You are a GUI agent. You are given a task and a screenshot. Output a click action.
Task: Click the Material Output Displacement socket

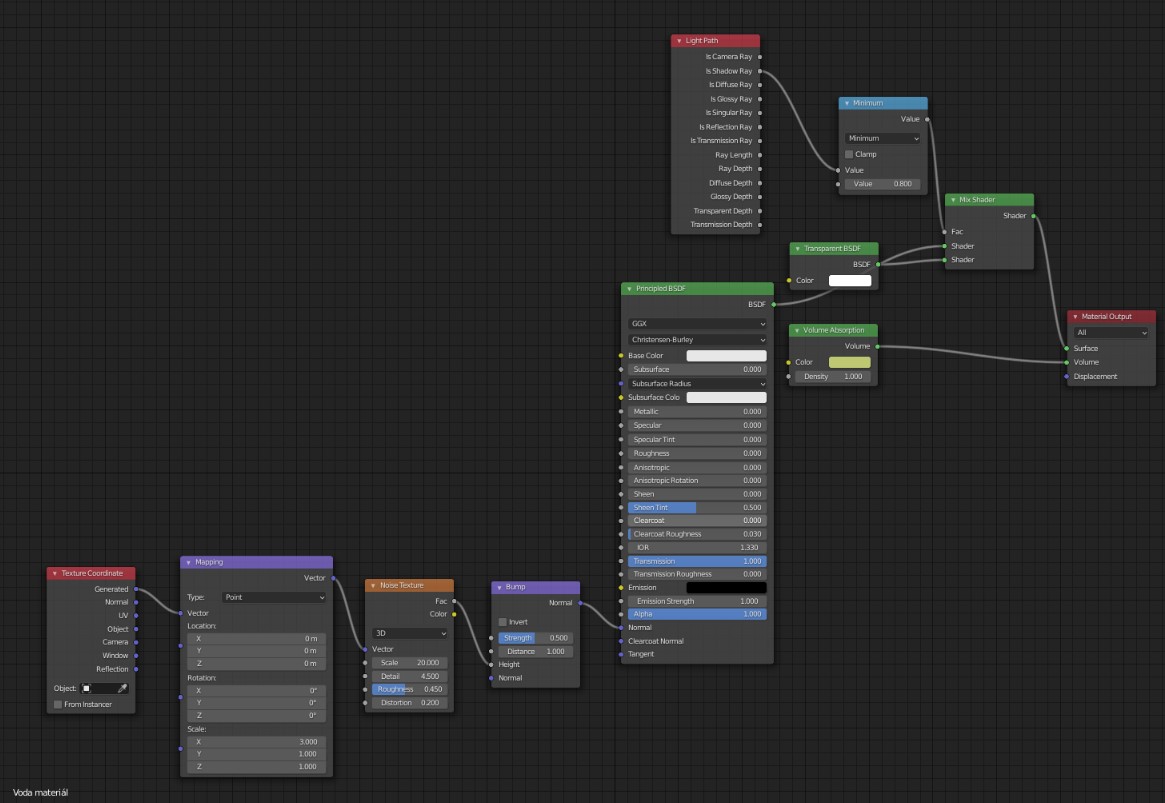click(x=1067, y=377)
